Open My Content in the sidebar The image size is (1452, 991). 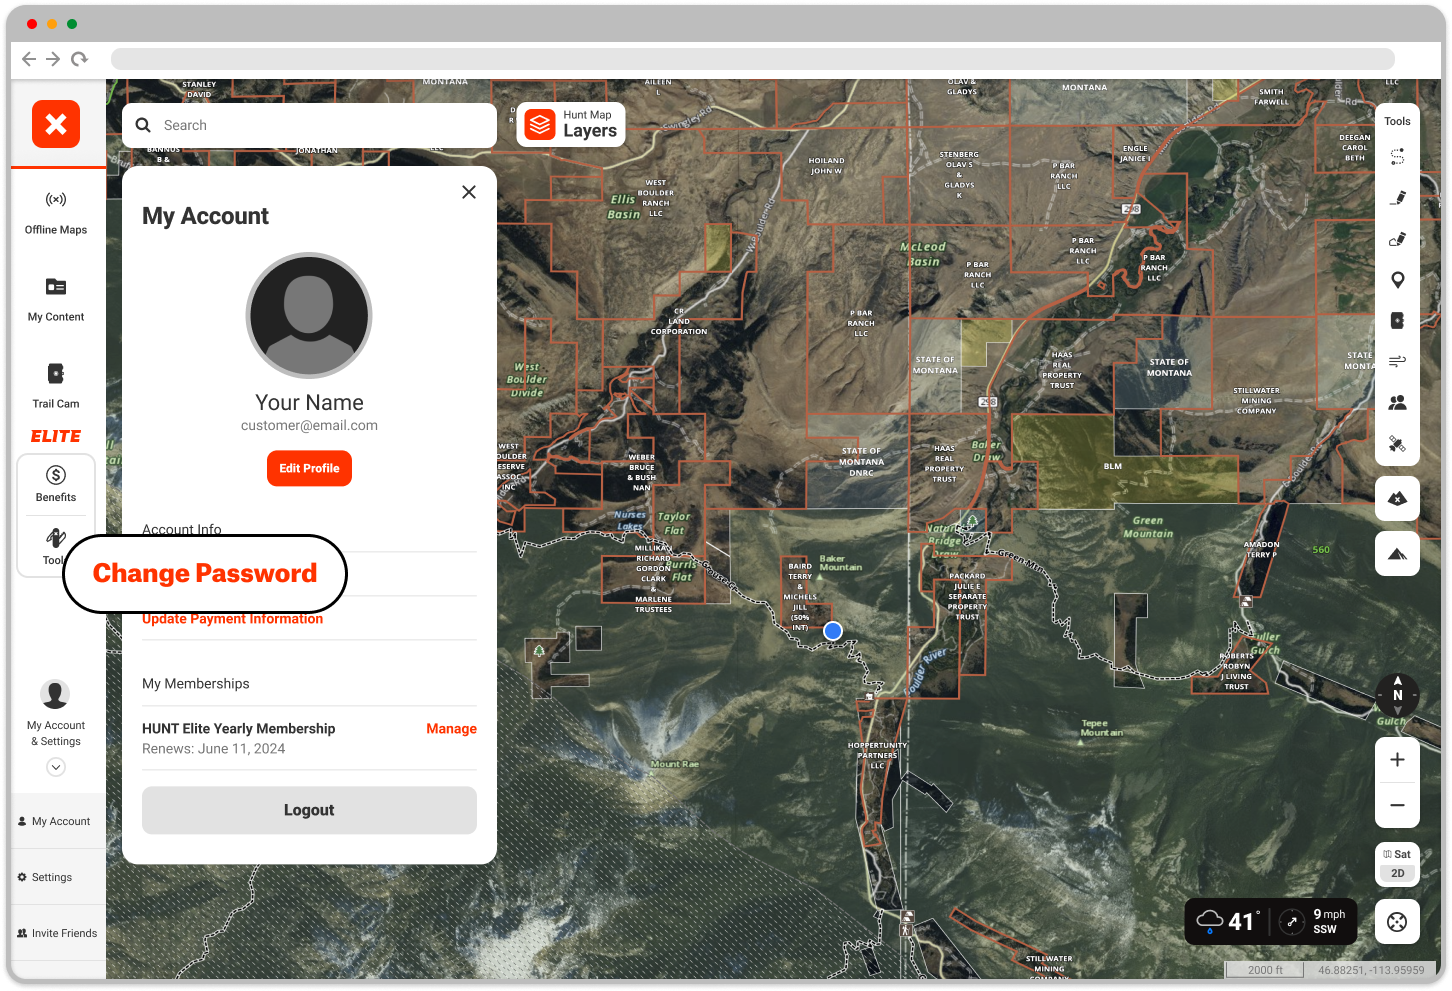click(56, 300)
